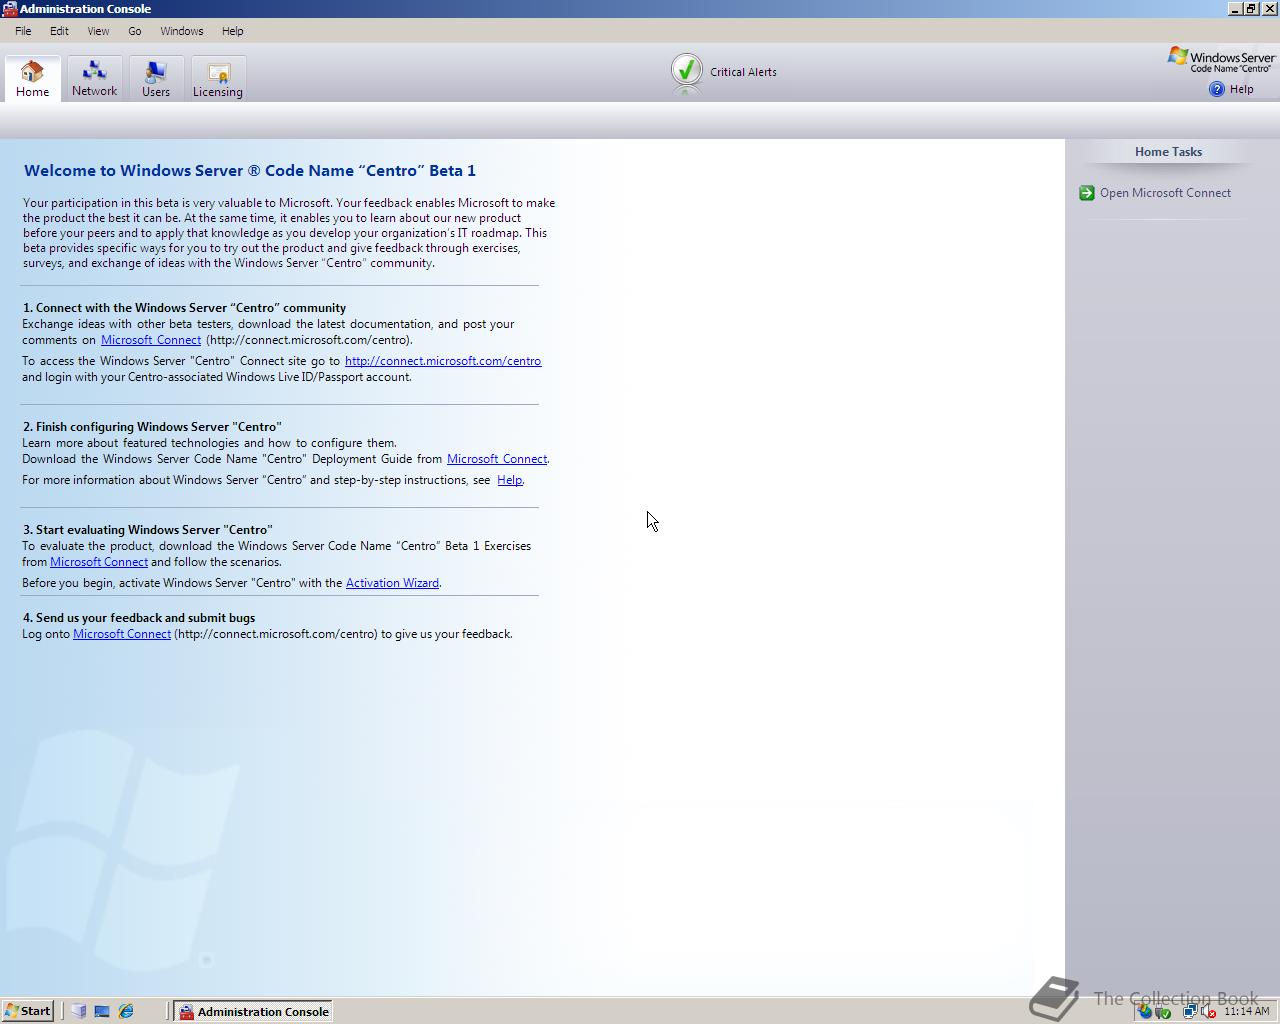Click the Welcome to Windows Server Centro heading
The height and width of the screenshot is (1024, 1280).
250,170
